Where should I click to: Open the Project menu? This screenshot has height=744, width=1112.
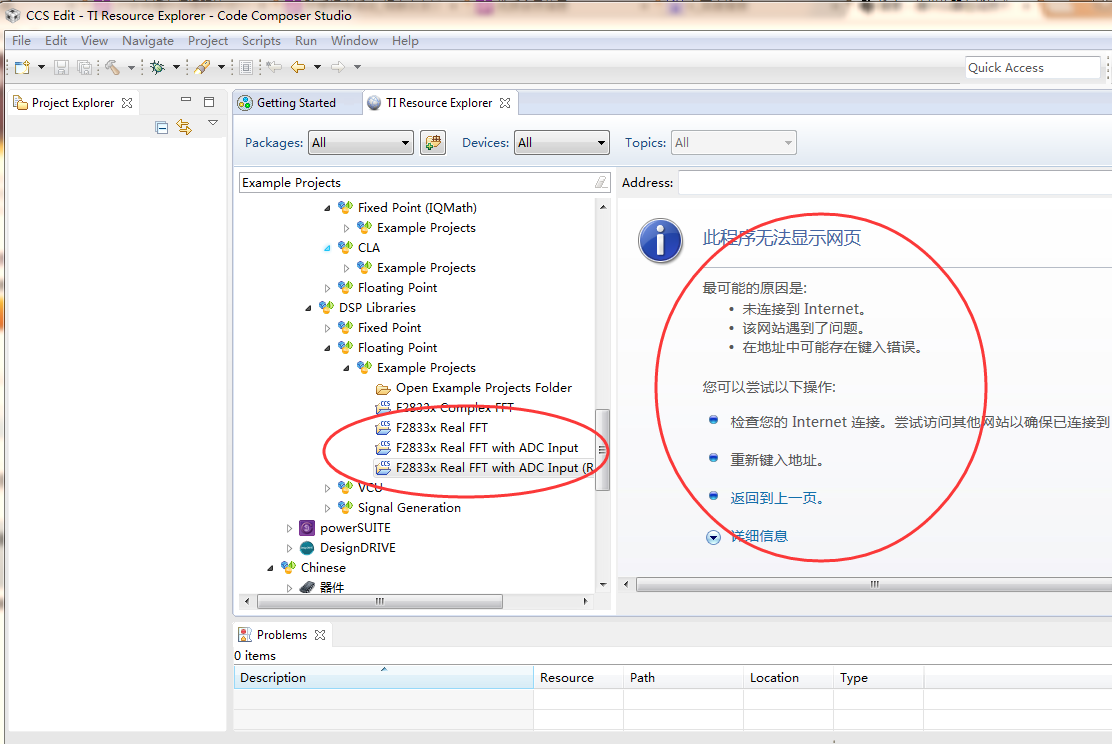pos(208,41)
